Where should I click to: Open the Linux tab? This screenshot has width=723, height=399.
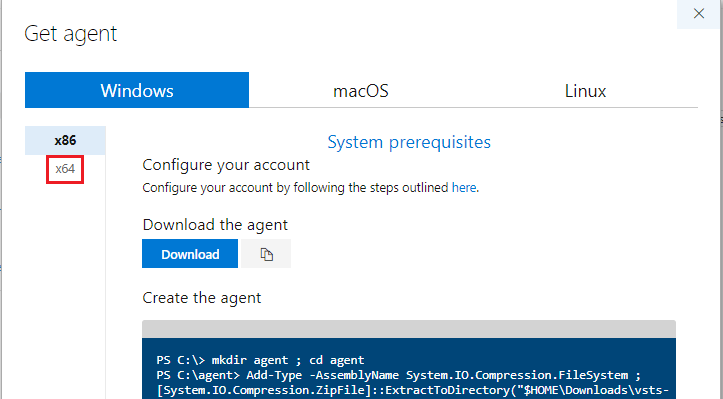(x=585, y=90)
